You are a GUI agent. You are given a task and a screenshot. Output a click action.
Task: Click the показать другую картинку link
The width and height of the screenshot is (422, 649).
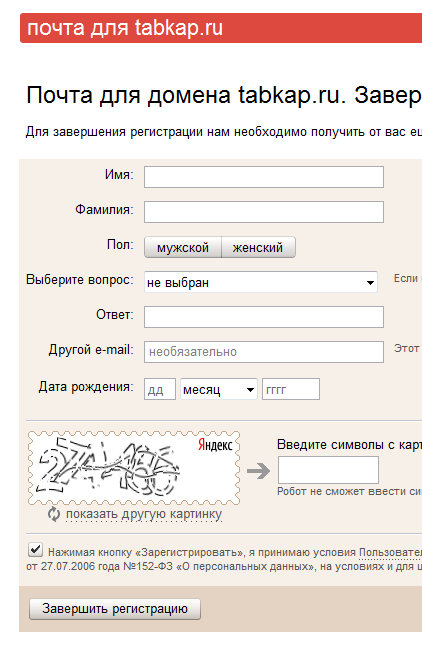click(x=144, y=514)
